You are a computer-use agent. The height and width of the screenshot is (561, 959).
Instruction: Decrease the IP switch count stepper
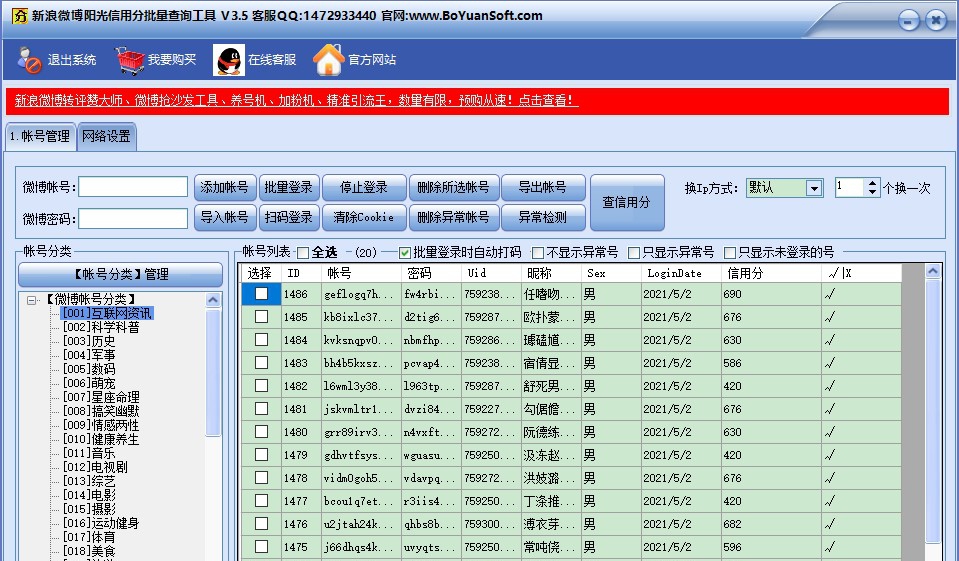(x=873, y=192)
